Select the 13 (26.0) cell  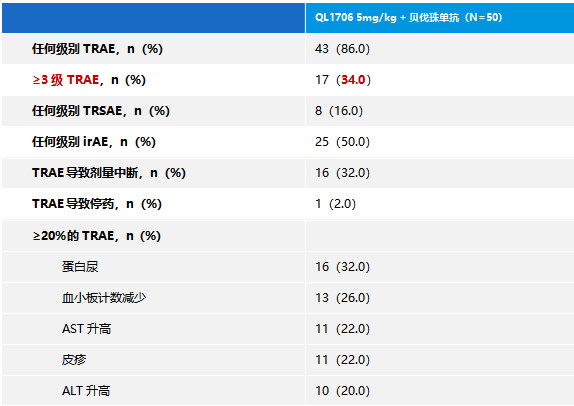click(x=342, y=298)
